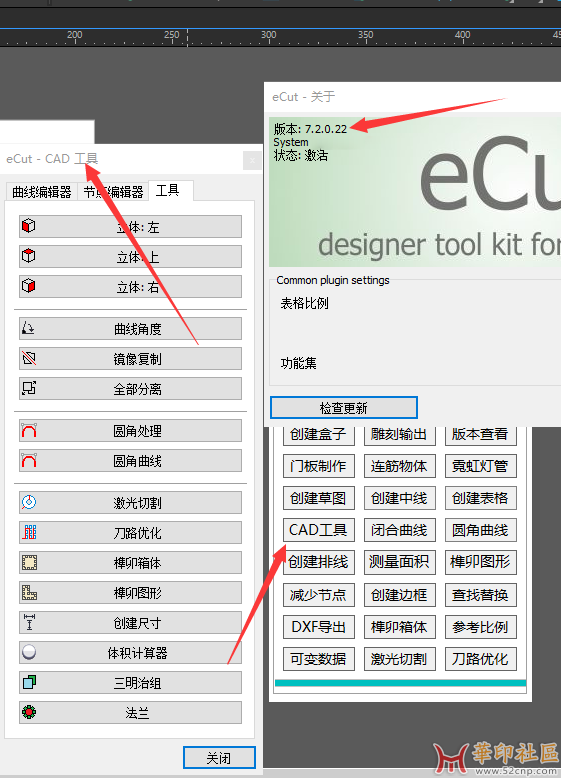
Task: Click the 关闭 button
Action: point(219,758)
